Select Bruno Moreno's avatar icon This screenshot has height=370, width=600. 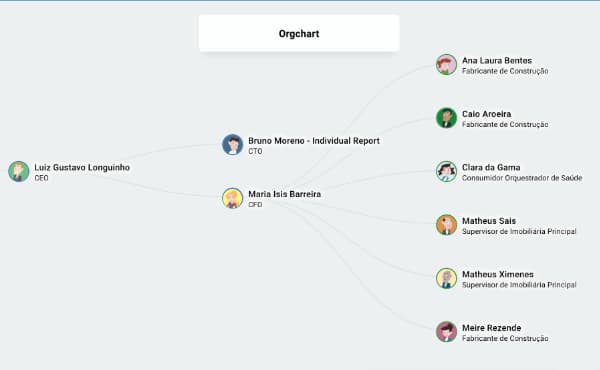(x=233, y=145)
